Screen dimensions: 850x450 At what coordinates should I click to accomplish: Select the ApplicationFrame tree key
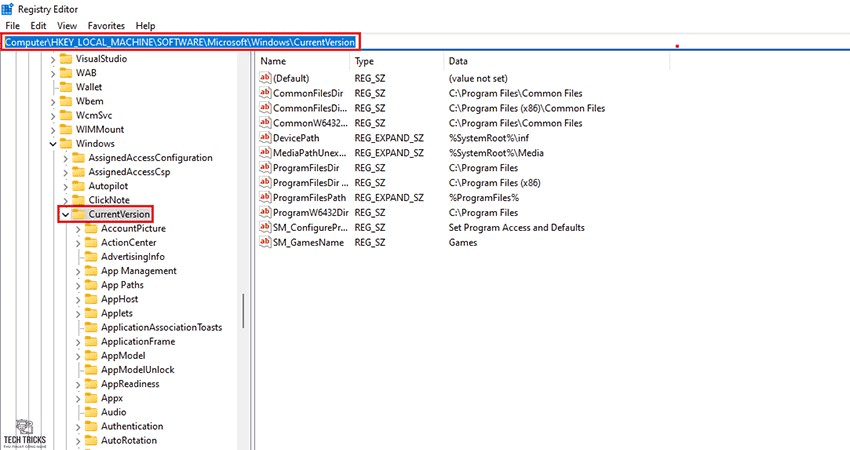[138, 342]
